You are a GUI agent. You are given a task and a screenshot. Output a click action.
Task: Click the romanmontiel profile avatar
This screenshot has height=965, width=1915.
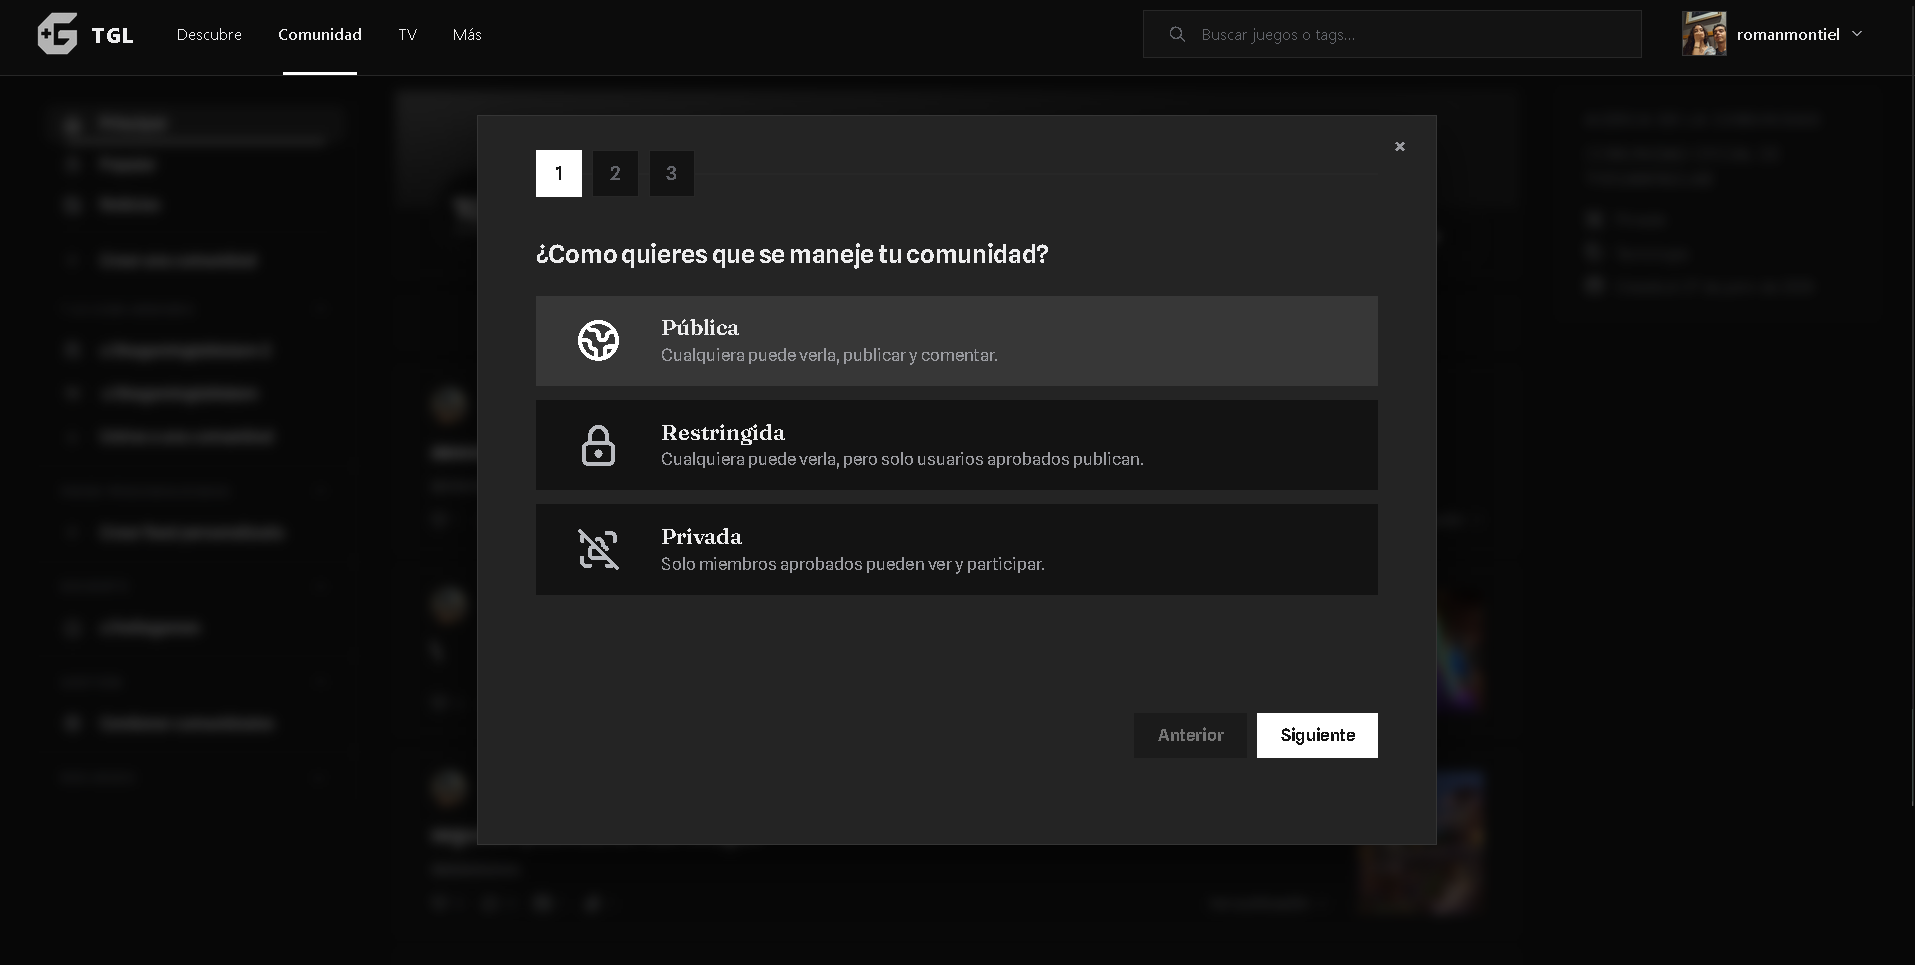click(x=1704, y=34)
